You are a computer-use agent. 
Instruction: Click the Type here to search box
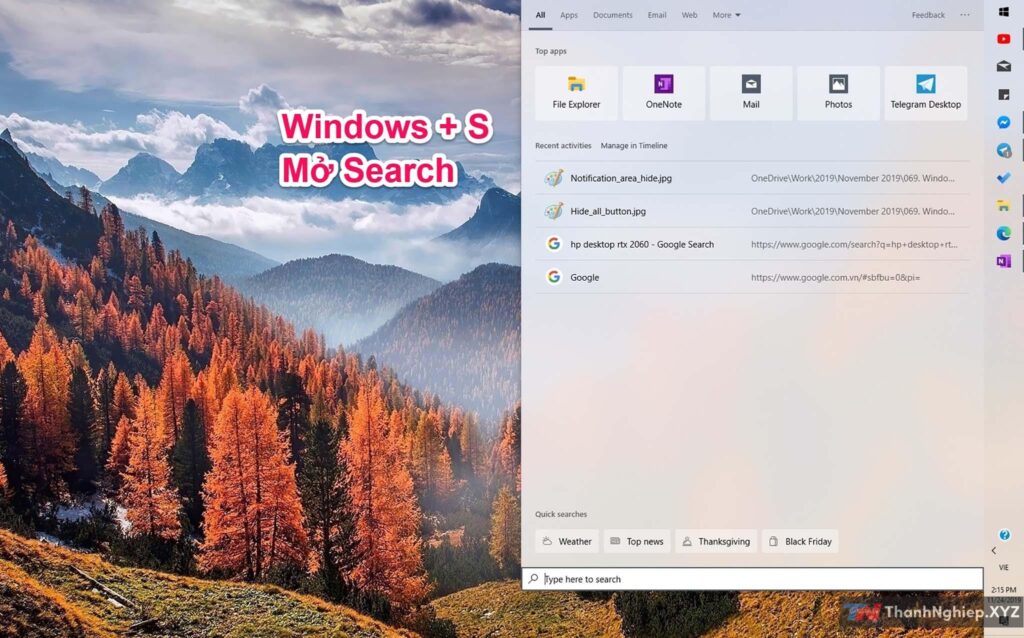pyautogui.click(x=752, y=579)
